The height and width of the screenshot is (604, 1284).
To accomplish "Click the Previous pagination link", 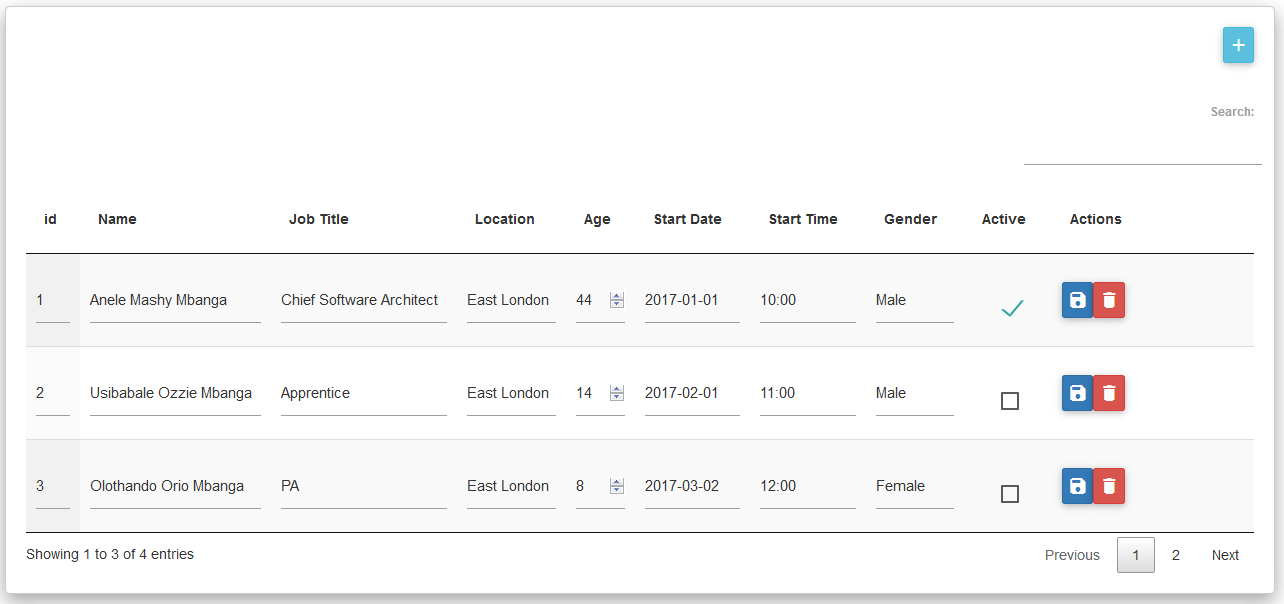I will [x=1072, y=555].
